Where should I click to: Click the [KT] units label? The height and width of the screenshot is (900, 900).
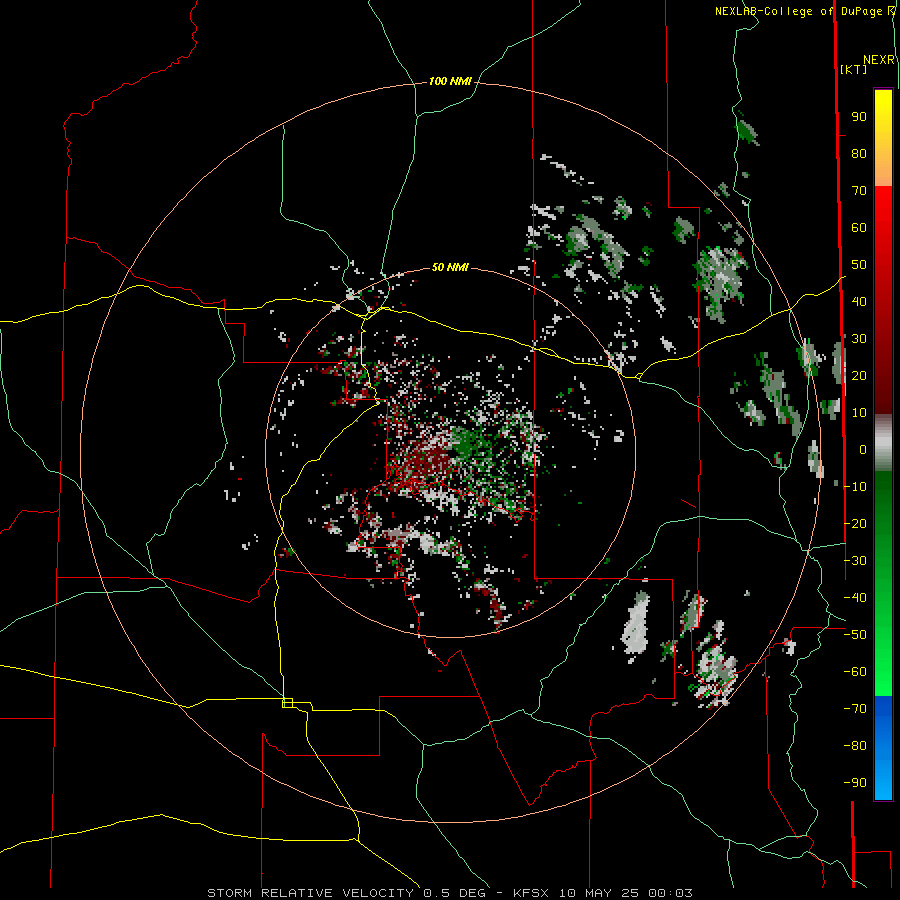coord(854,69)
